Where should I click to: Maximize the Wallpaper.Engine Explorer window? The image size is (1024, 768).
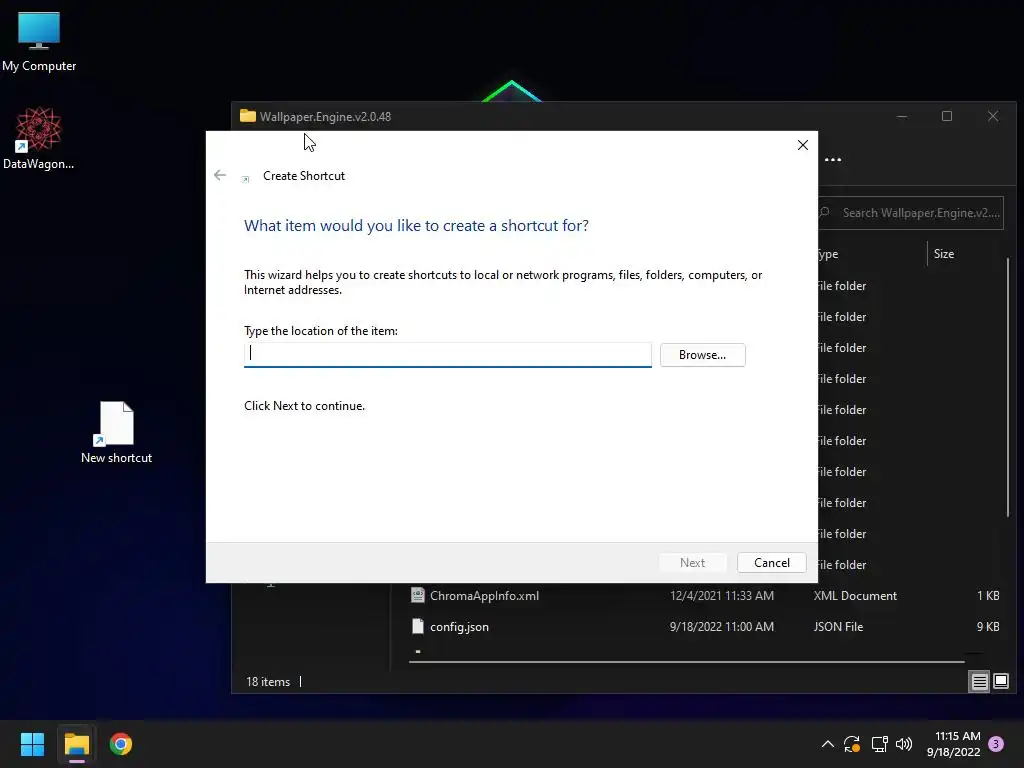click(947, 116)
